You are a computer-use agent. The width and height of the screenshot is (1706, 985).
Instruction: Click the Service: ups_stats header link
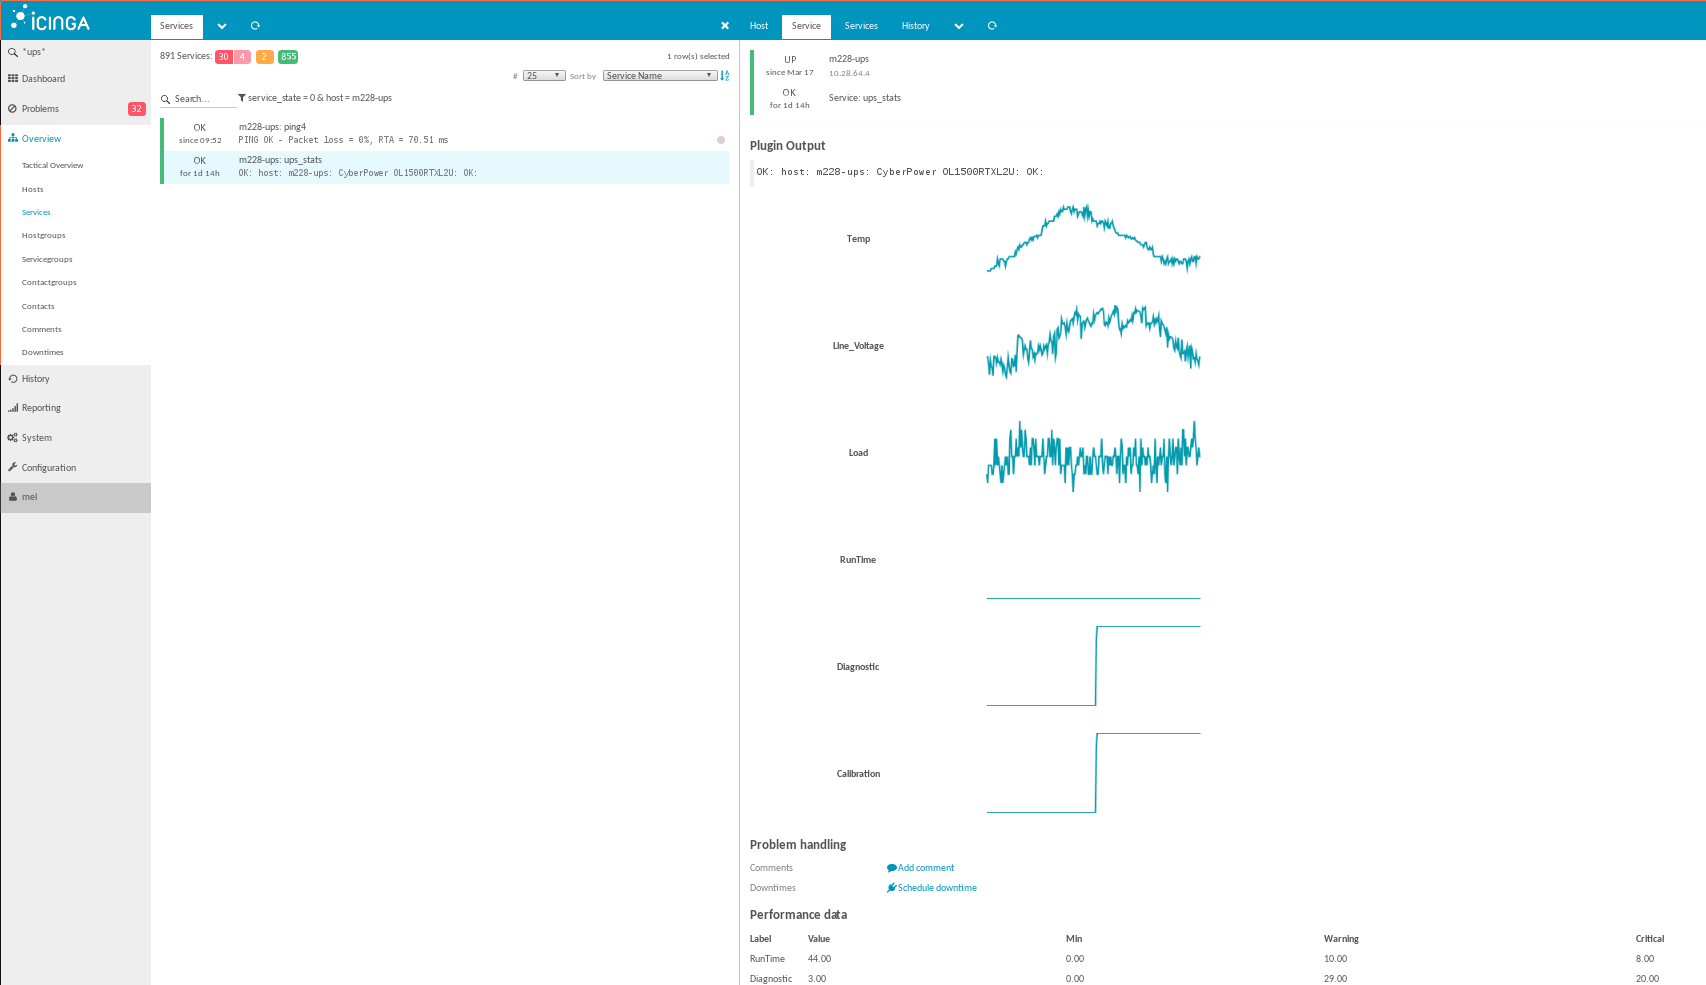pyautogui.click(x=865, y=98)
